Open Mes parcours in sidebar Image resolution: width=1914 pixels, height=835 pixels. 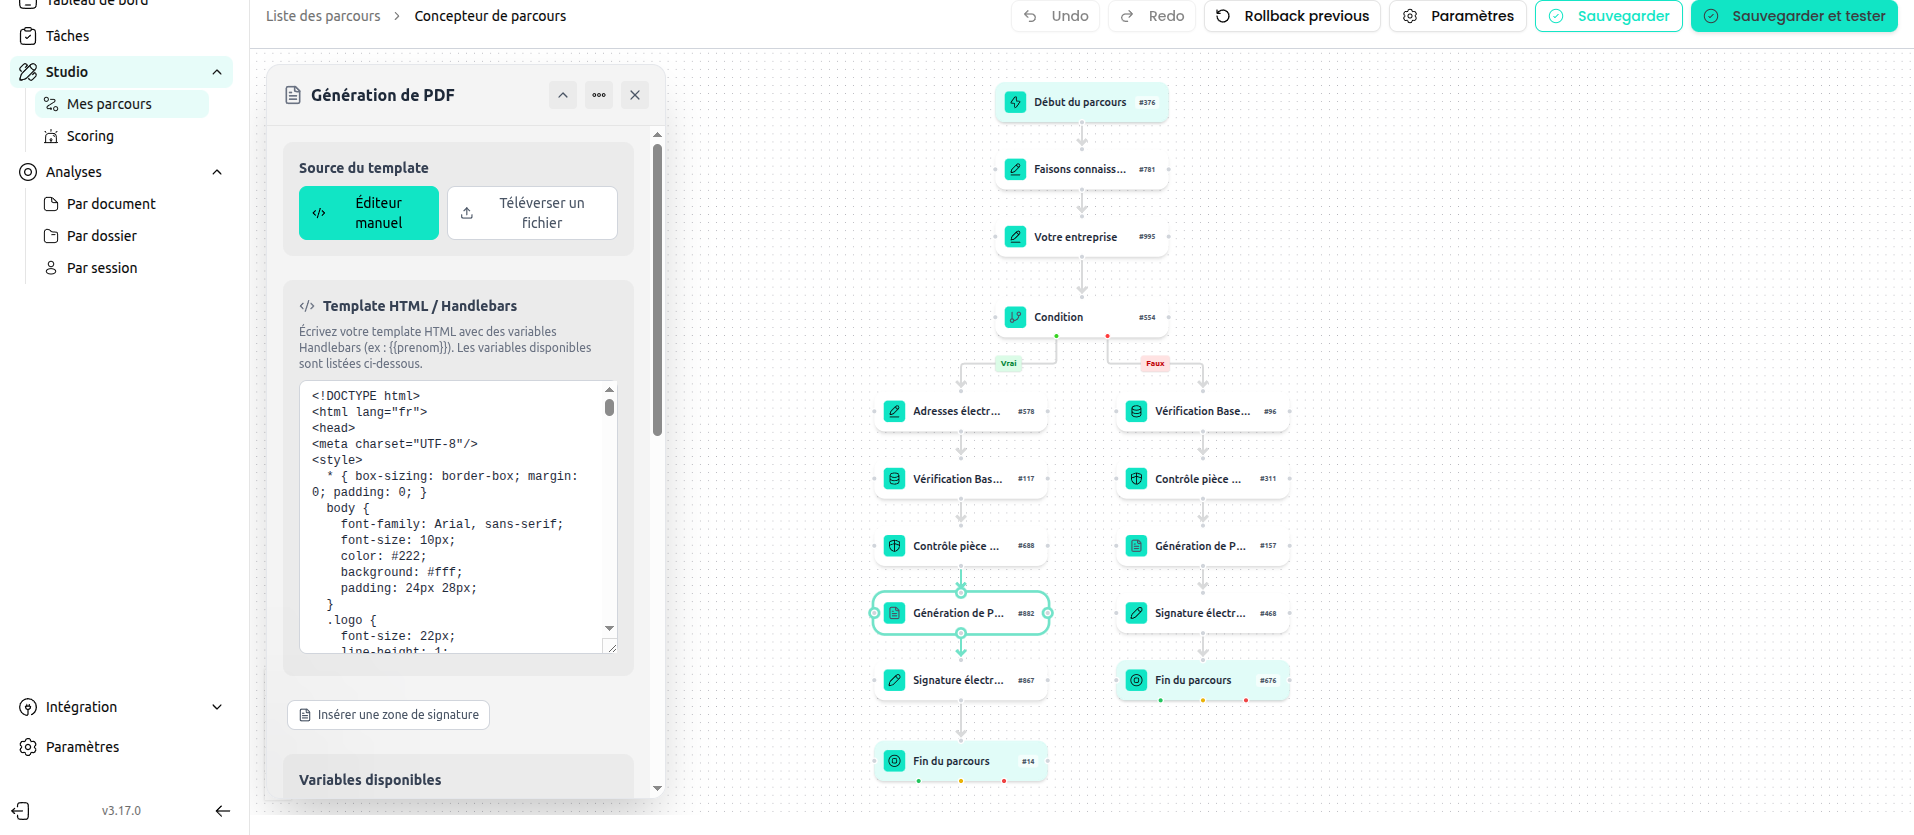109,104
